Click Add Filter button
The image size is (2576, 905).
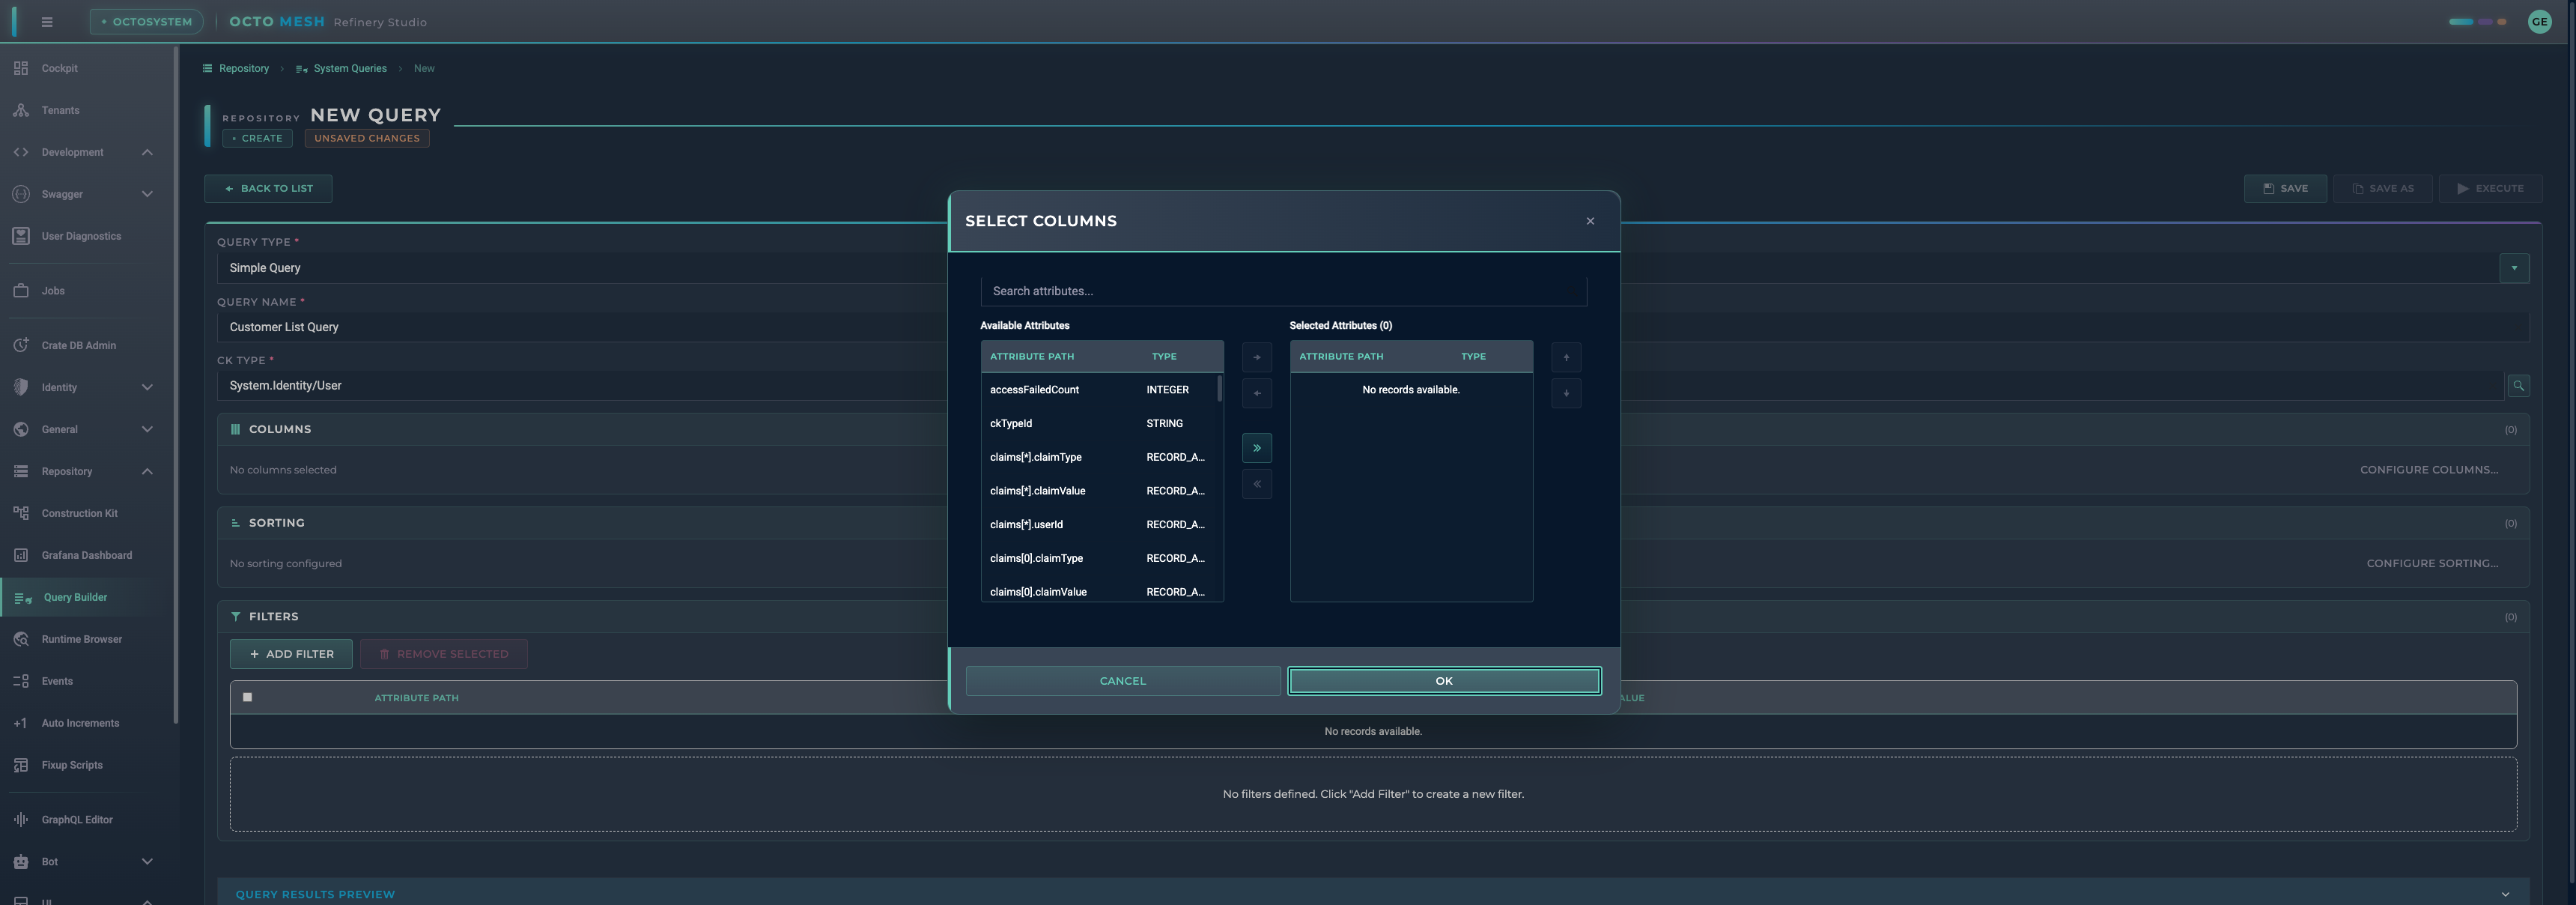point(290,653)
